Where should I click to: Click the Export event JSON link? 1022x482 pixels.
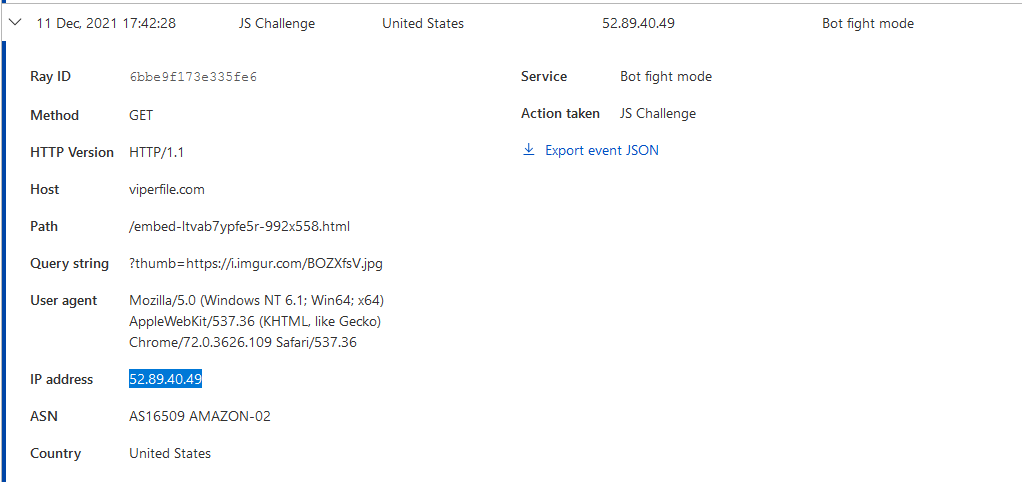coord(601,151)
